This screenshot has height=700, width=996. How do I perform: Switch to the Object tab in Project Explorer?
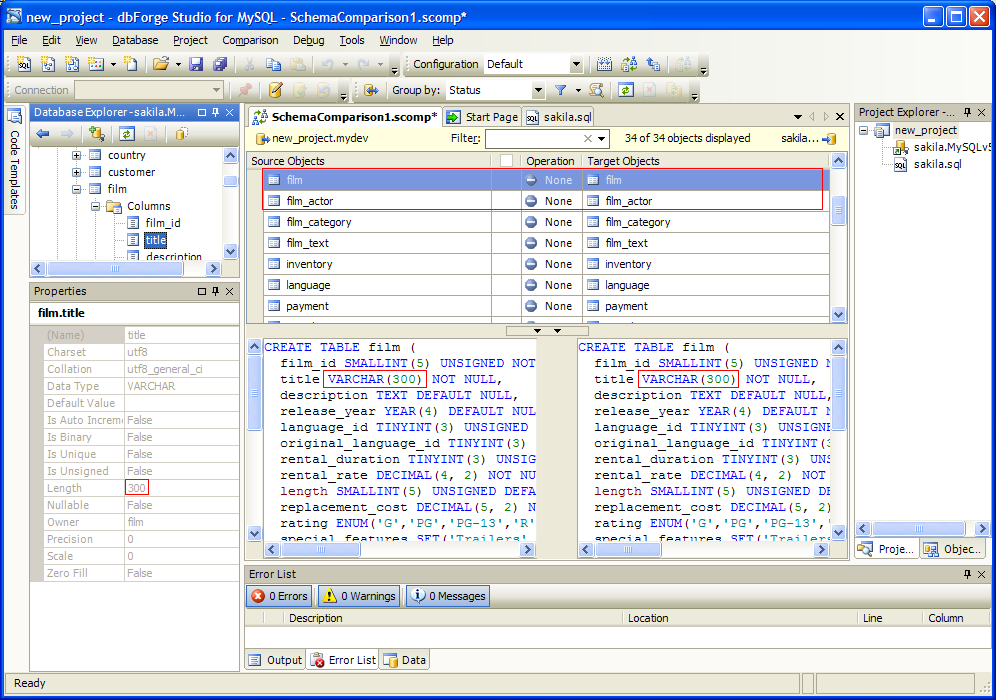pyautogui.click(x=953, y=549)
